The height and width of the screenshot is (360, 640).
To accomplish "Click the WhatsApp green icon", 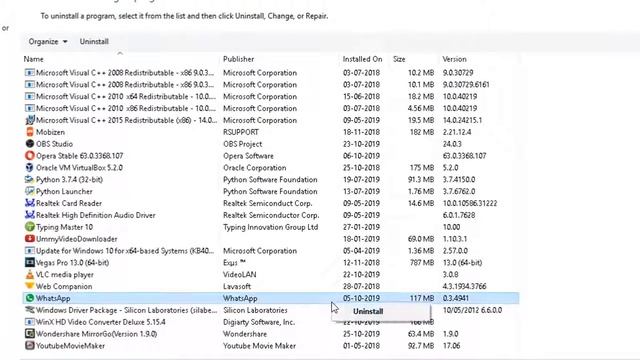I will click(29, 298).
